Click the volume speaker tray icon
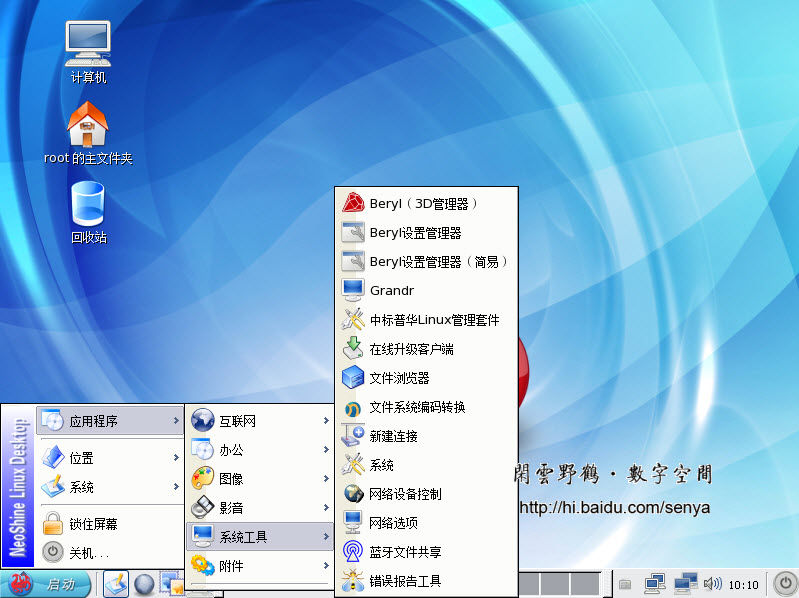Screen dimensions: 799x598 712,584
